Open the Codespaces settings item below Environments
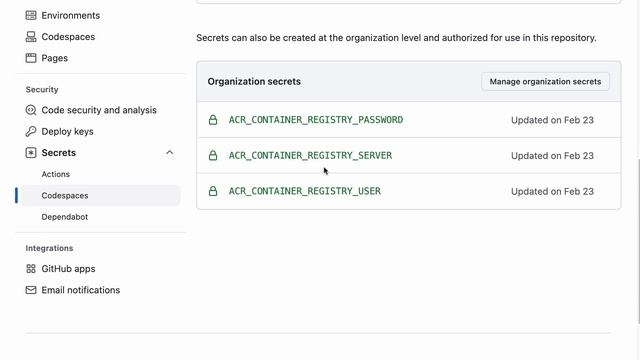The height and width of the screenshot is (360, 640). pos(68,37)
